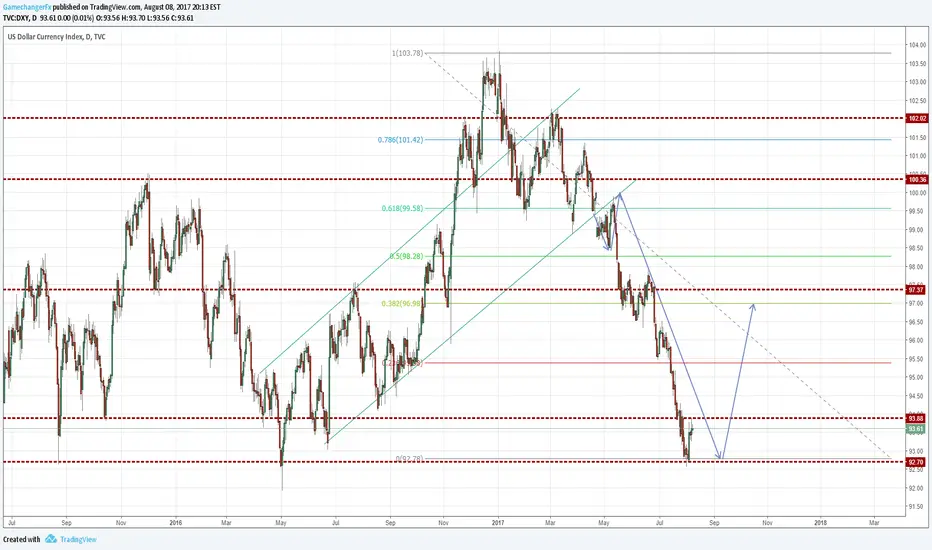Select the 0.618(99.58) Fibonacci label
This screenshot has height=550, width=932.
point(402,208)
